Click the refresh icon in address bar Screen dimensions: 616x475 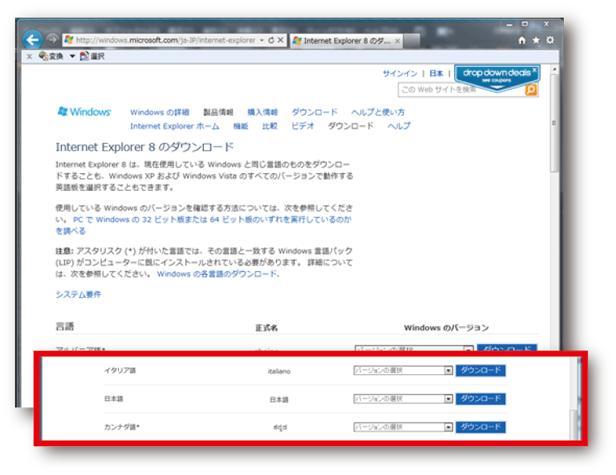point(271,40)
